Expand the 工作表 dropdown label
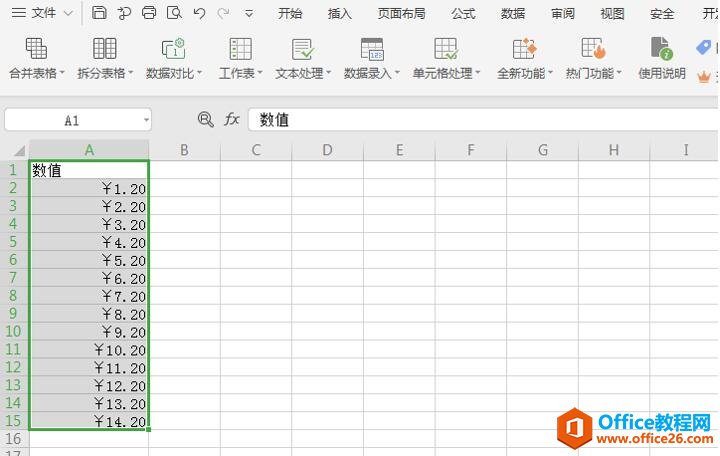720x456 pixels. (241, 73)
